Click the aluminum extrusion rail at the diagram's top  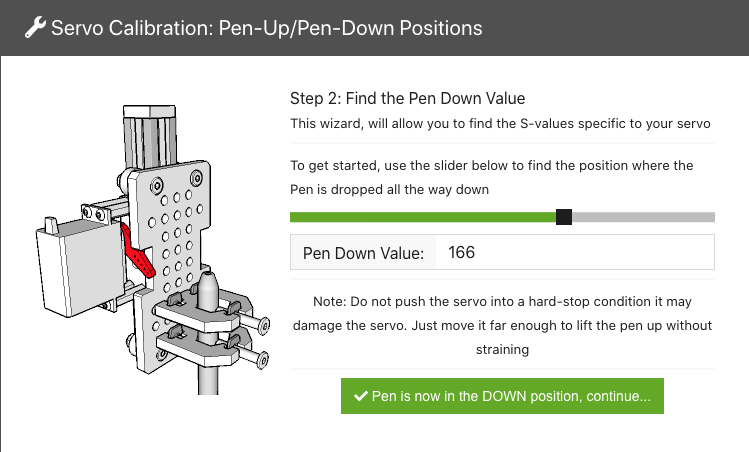point(150,136)
